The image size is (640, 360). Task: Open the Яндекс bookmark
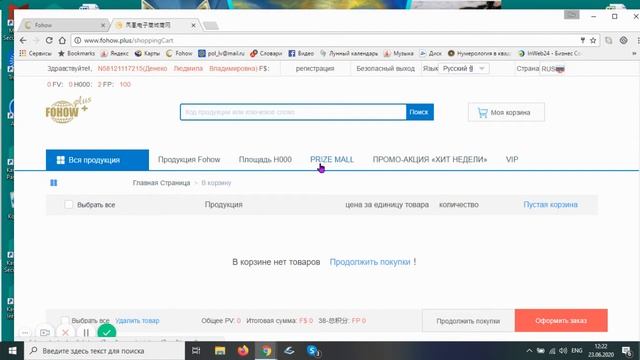115,53
